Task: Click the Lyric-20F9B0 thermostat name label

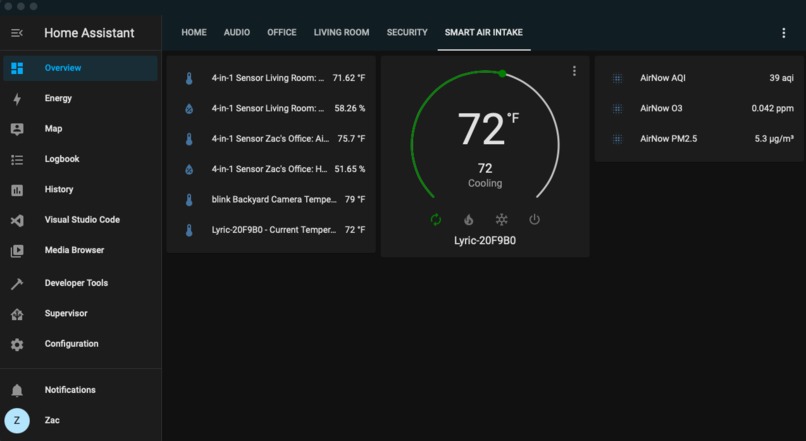Action: [485, 241]
